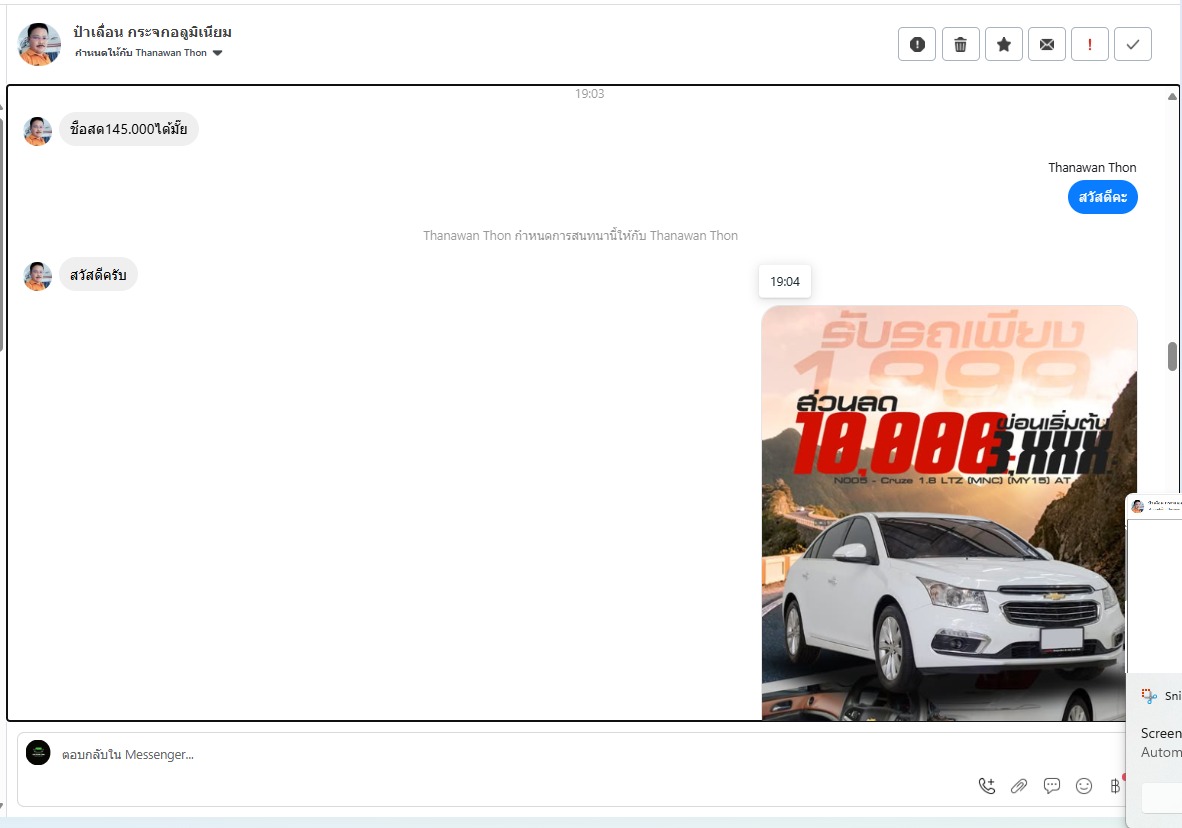Star this conversation as follow-up

coord(1003,44)
